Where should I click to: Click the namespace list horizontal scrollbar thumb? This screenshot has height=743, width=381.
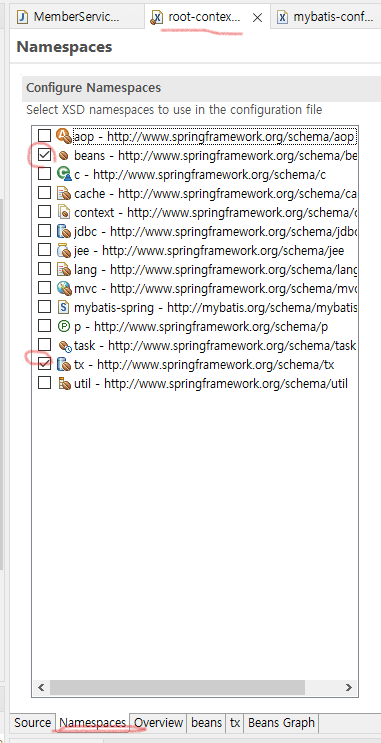(177, 687)
